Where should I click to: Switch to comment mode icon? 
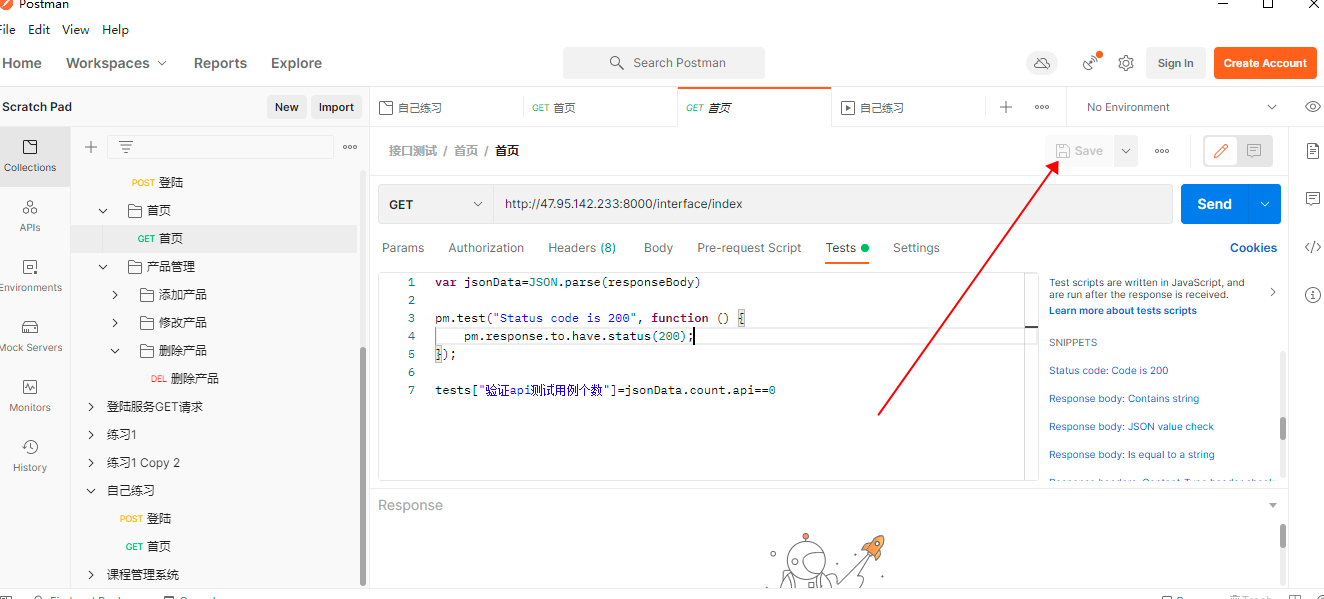(1254, 151)
